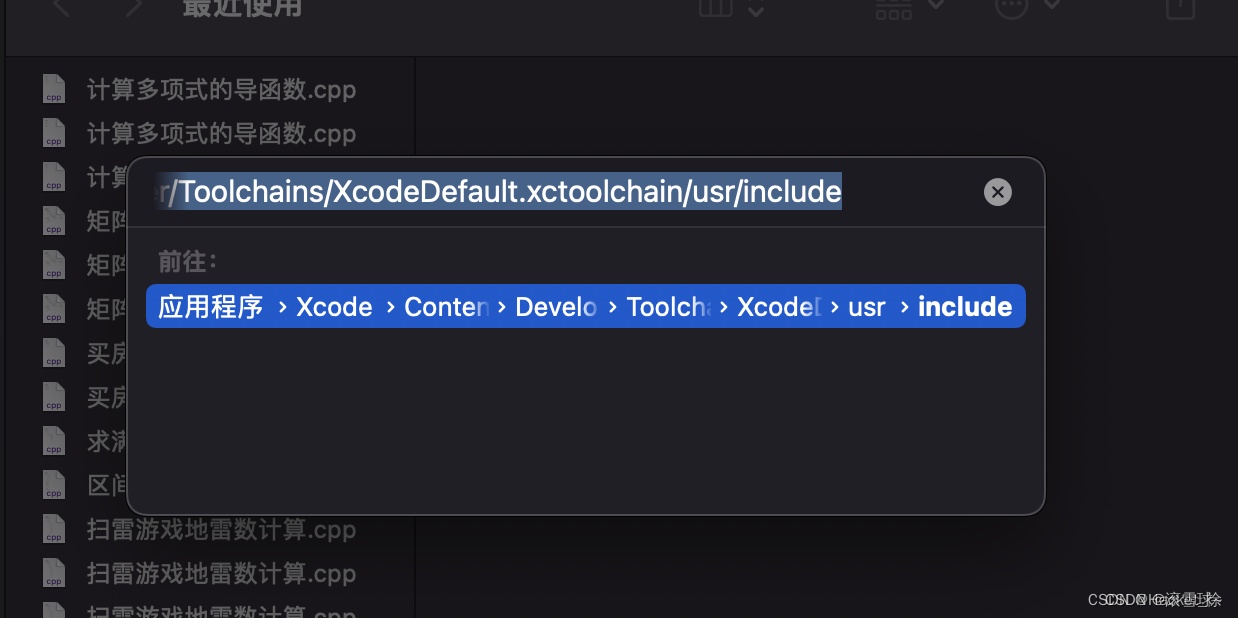Click the group-by grid icon in toolbar
The width and height of the screenshot is (1238, 618).
[893, 8]
